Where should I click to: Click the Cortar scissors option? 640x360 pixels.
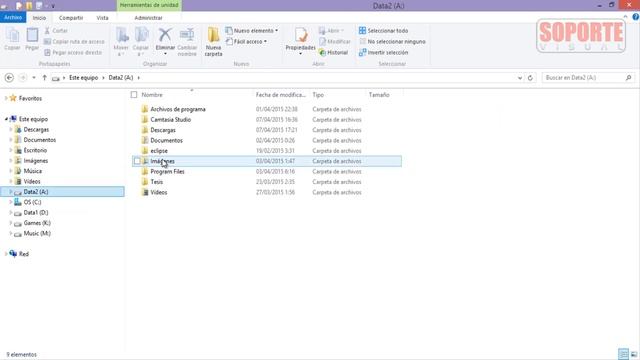click(x=56, y=31)
